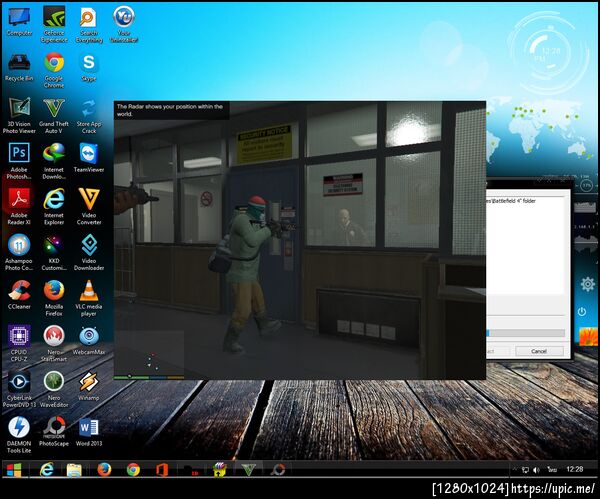Open the Office taskbar icon
Screen dimensions: 600x499
[x=162, y=470]
